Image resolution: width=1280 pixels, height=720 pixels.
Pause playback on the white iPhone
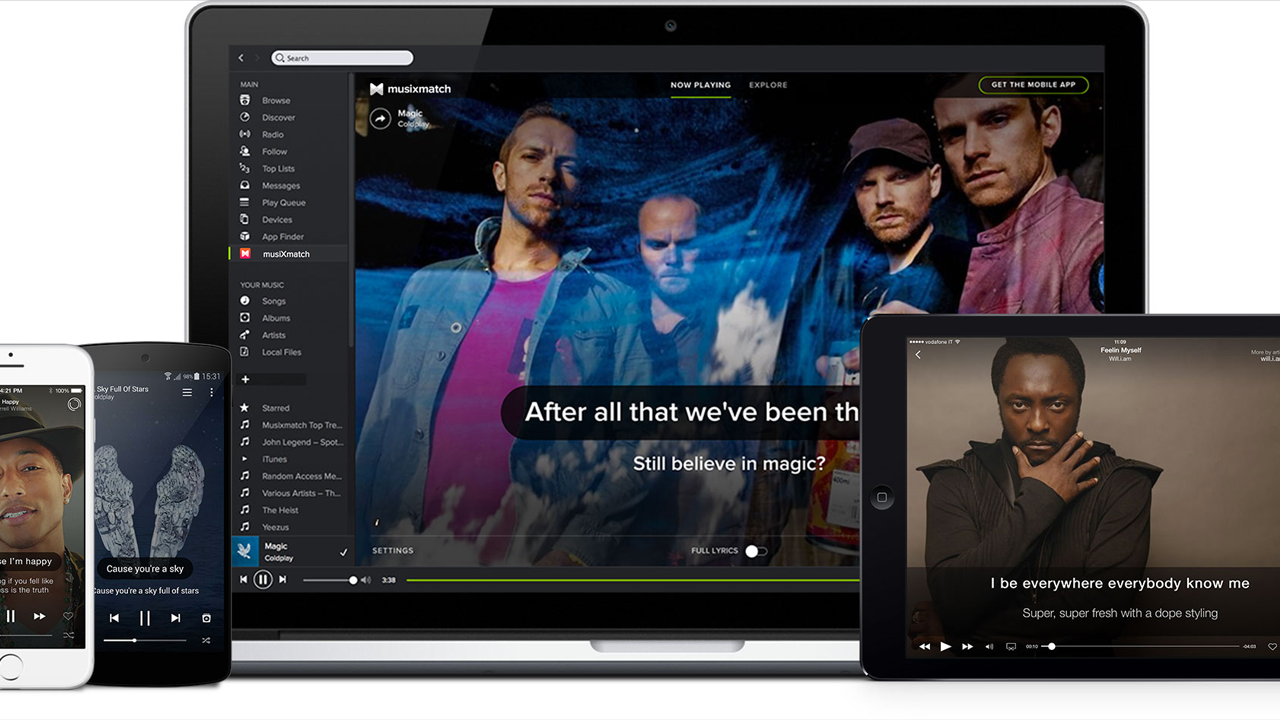[11, 616]
